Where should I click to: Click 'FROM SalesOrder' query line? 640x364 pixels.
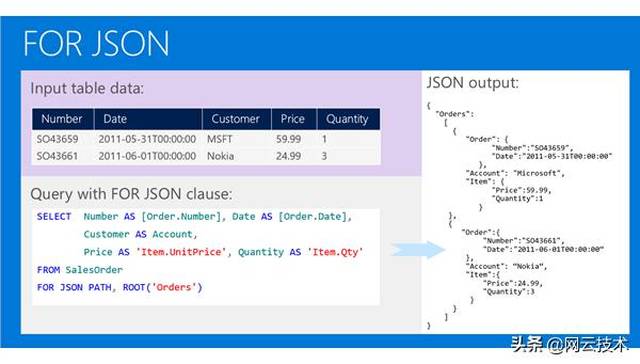click(x=80, y=270)
